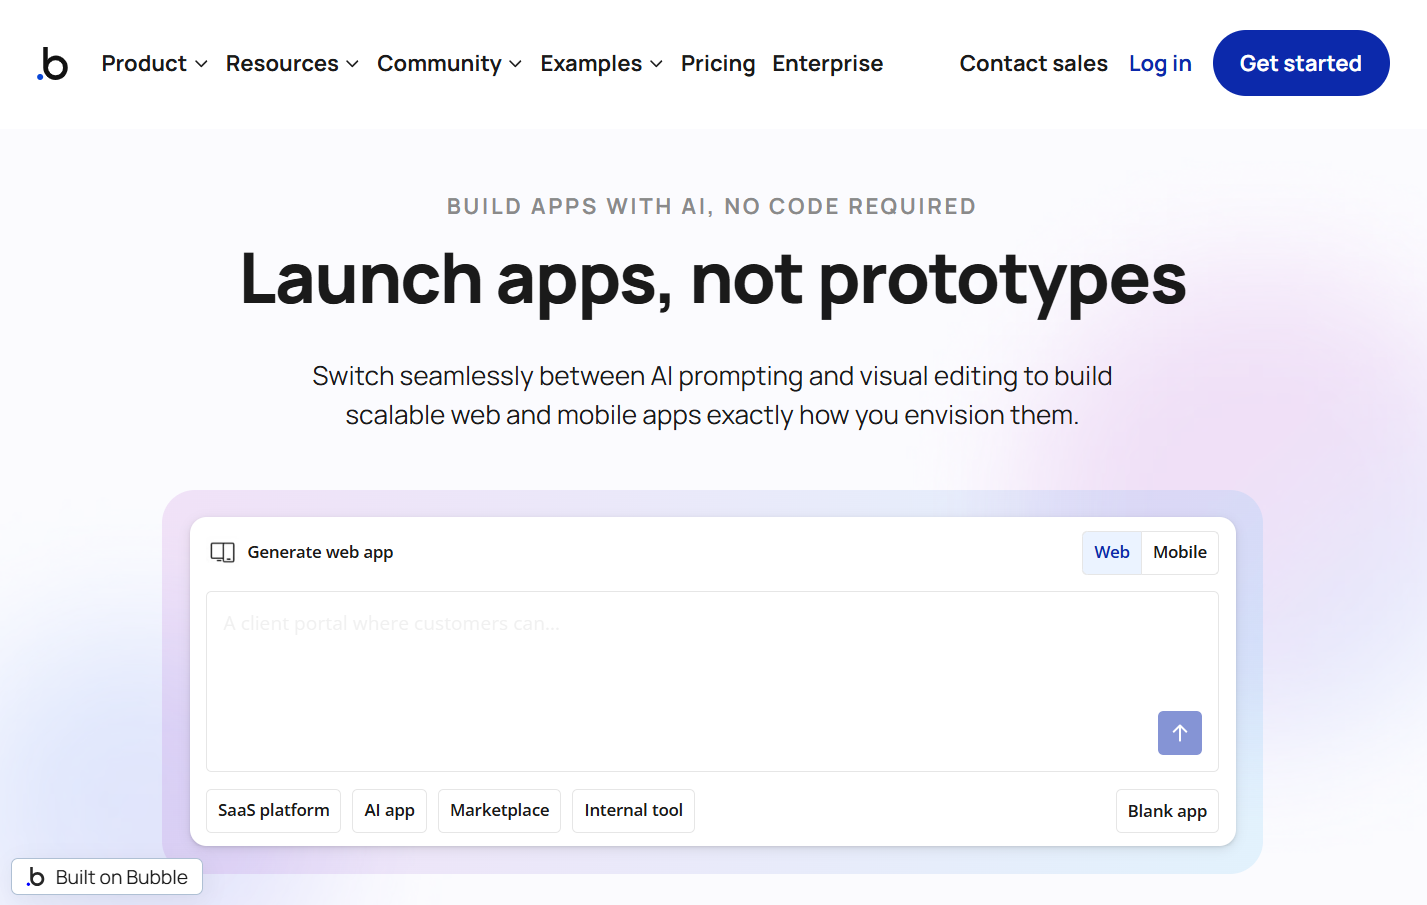Image resolution: width=1427 pixels, height=905 pixels.
Task: Switch to the Web app mode
Action: (1111, 552)
